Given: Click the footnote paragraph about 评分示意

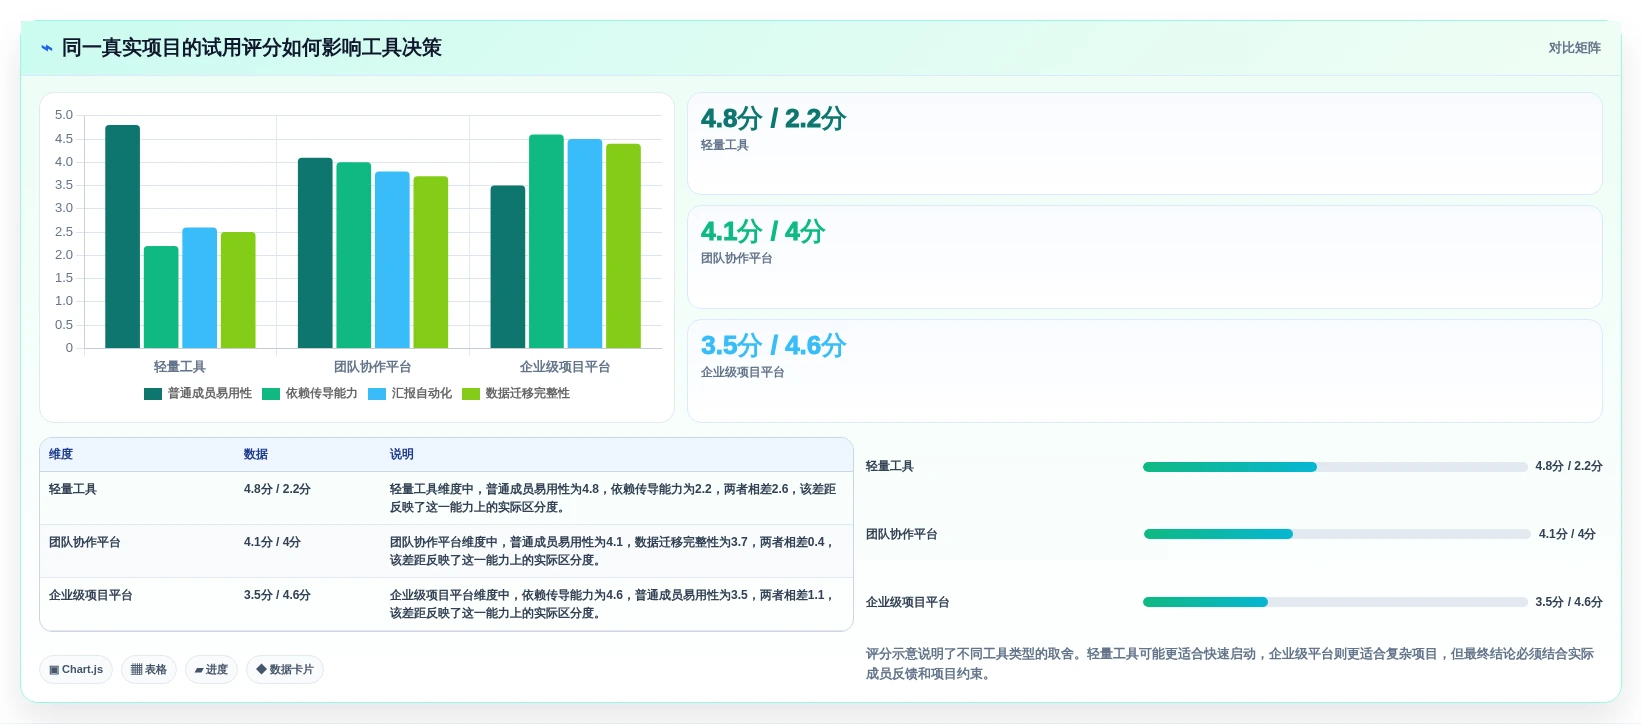Looking at the screenshot, I should click(1230, 664).
